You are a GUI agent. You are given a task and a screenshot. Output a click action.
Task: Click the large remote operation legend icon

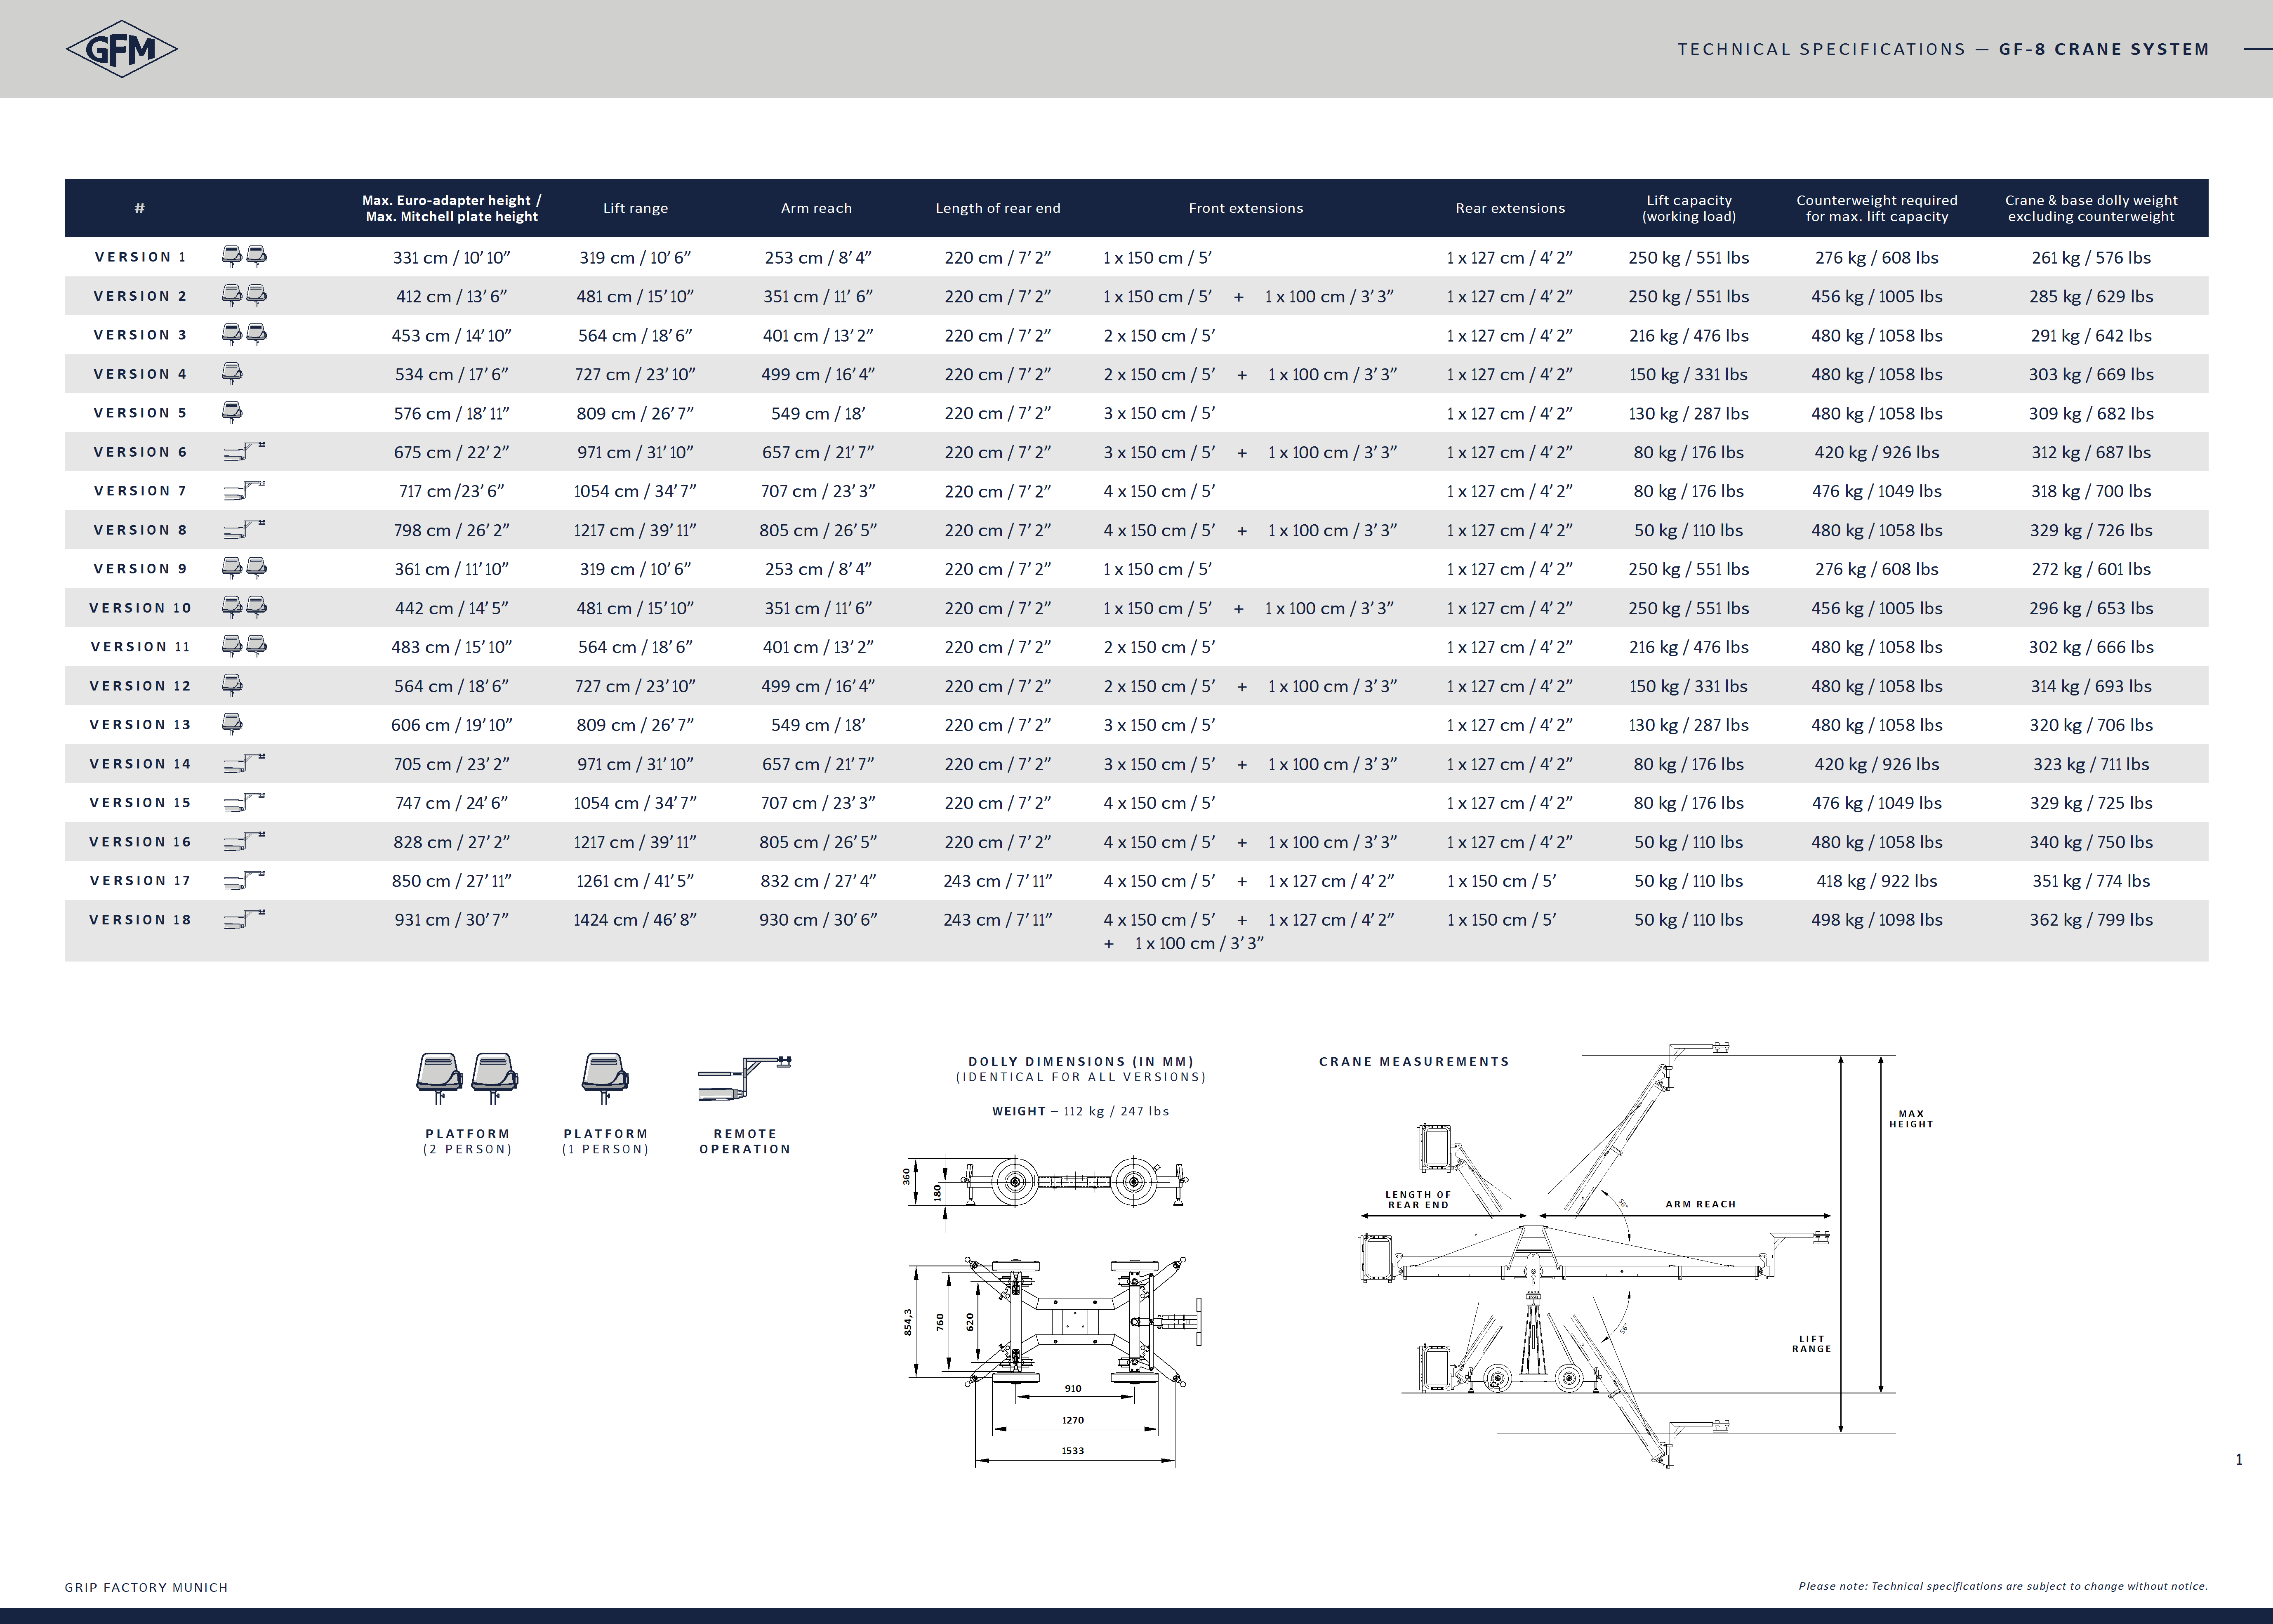point(745,1078)
